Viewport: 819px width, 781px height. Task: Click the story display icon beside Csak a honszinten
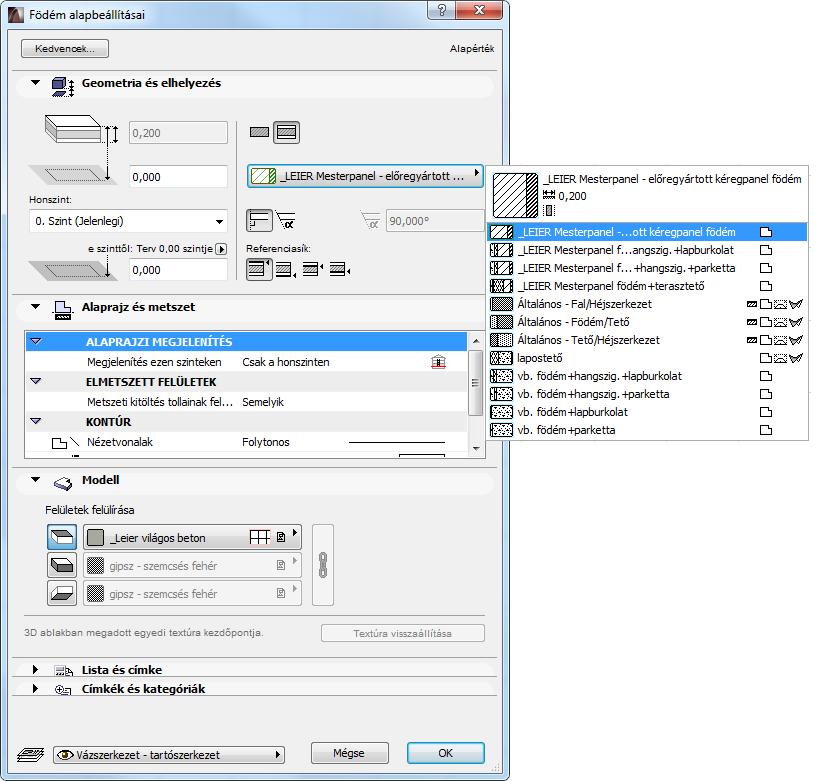click(438, 362)
